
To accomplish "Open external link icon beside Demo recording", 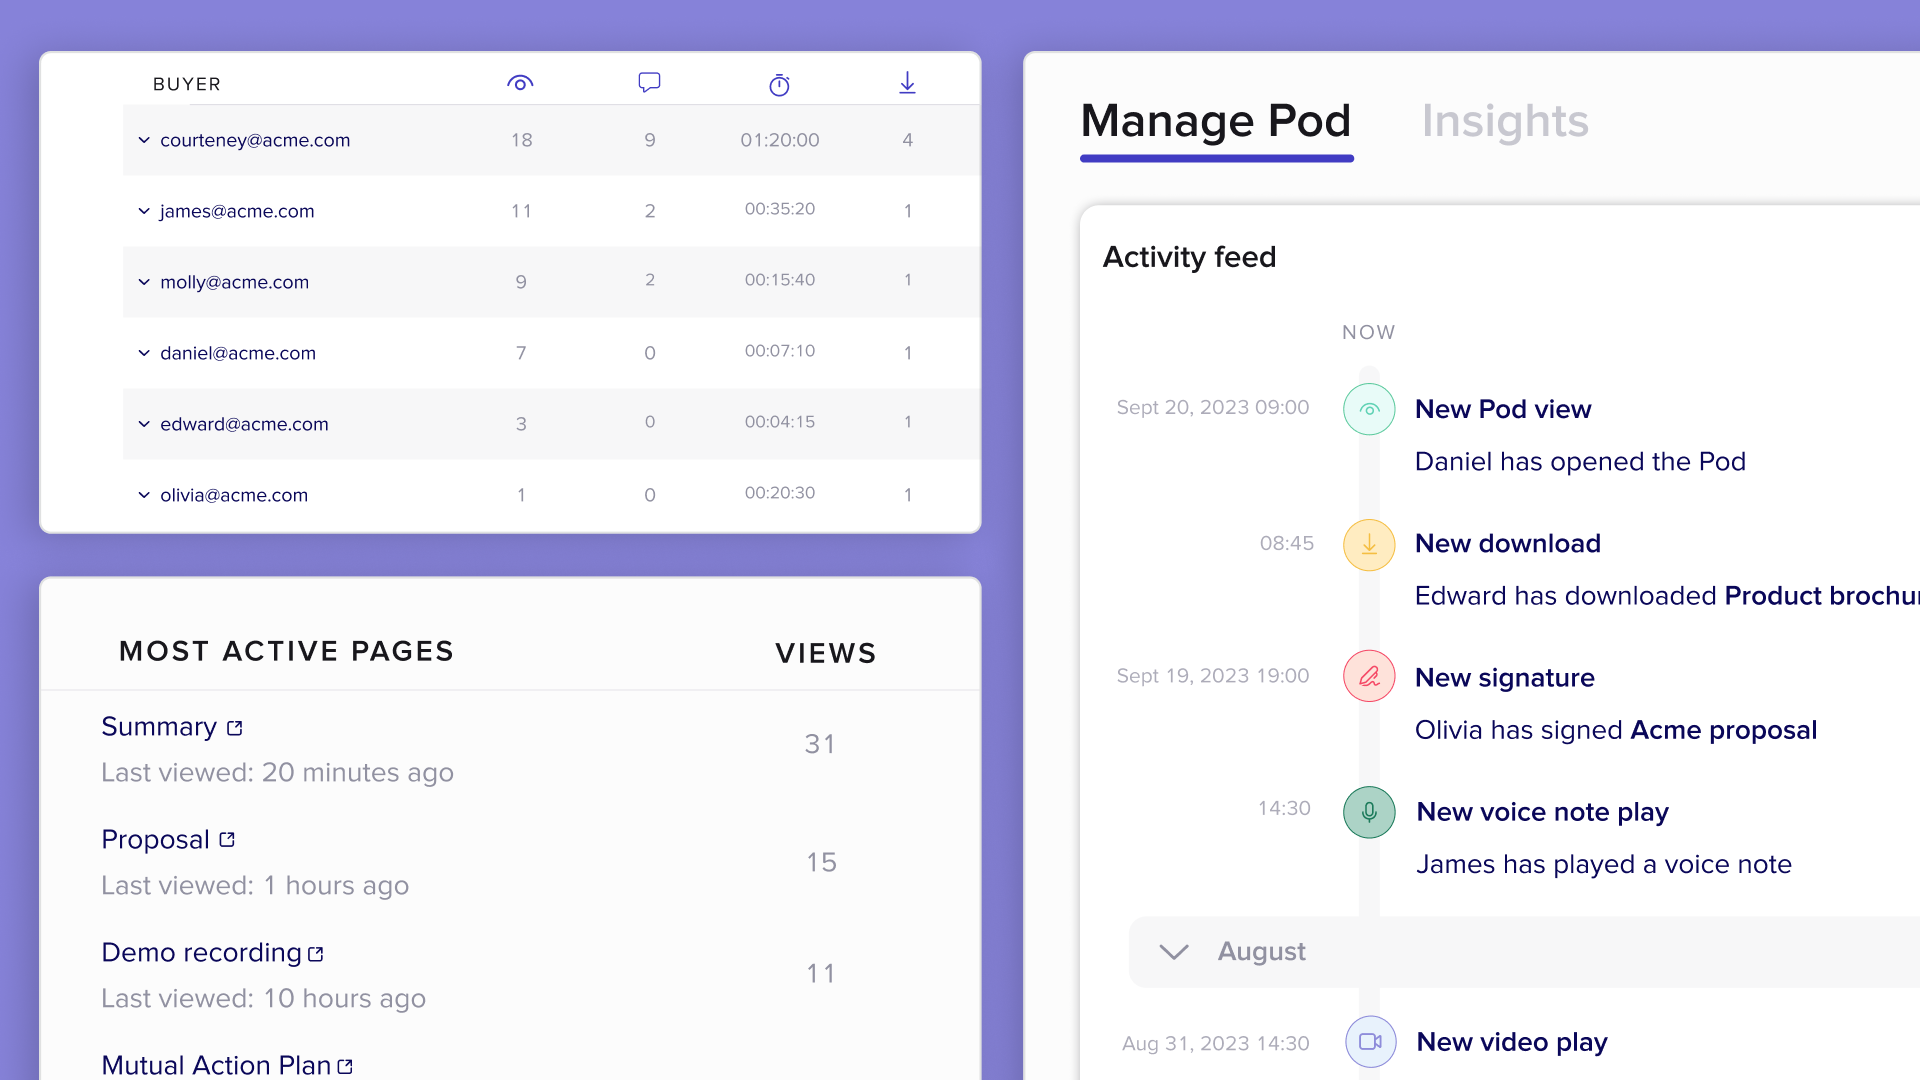I will click(x=316, y=954).
